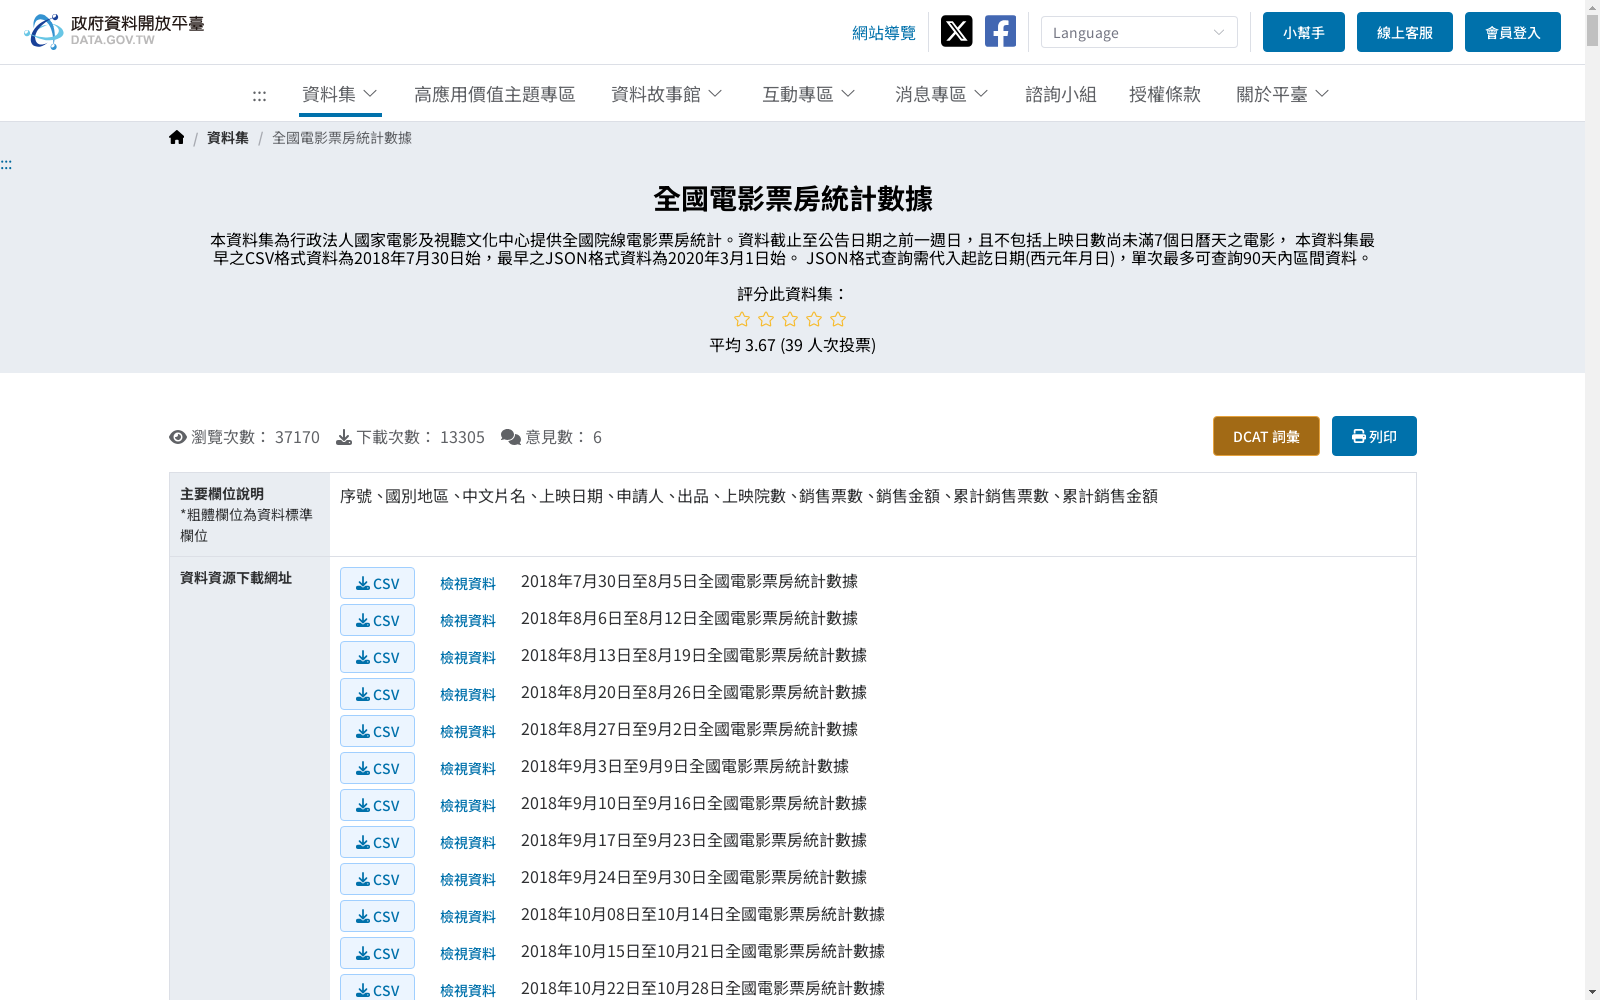Download CSV for 2018年10月15日至10月21日
Image resolution: width=1600 pixels, height=1000 pixels.
point(377,953)
